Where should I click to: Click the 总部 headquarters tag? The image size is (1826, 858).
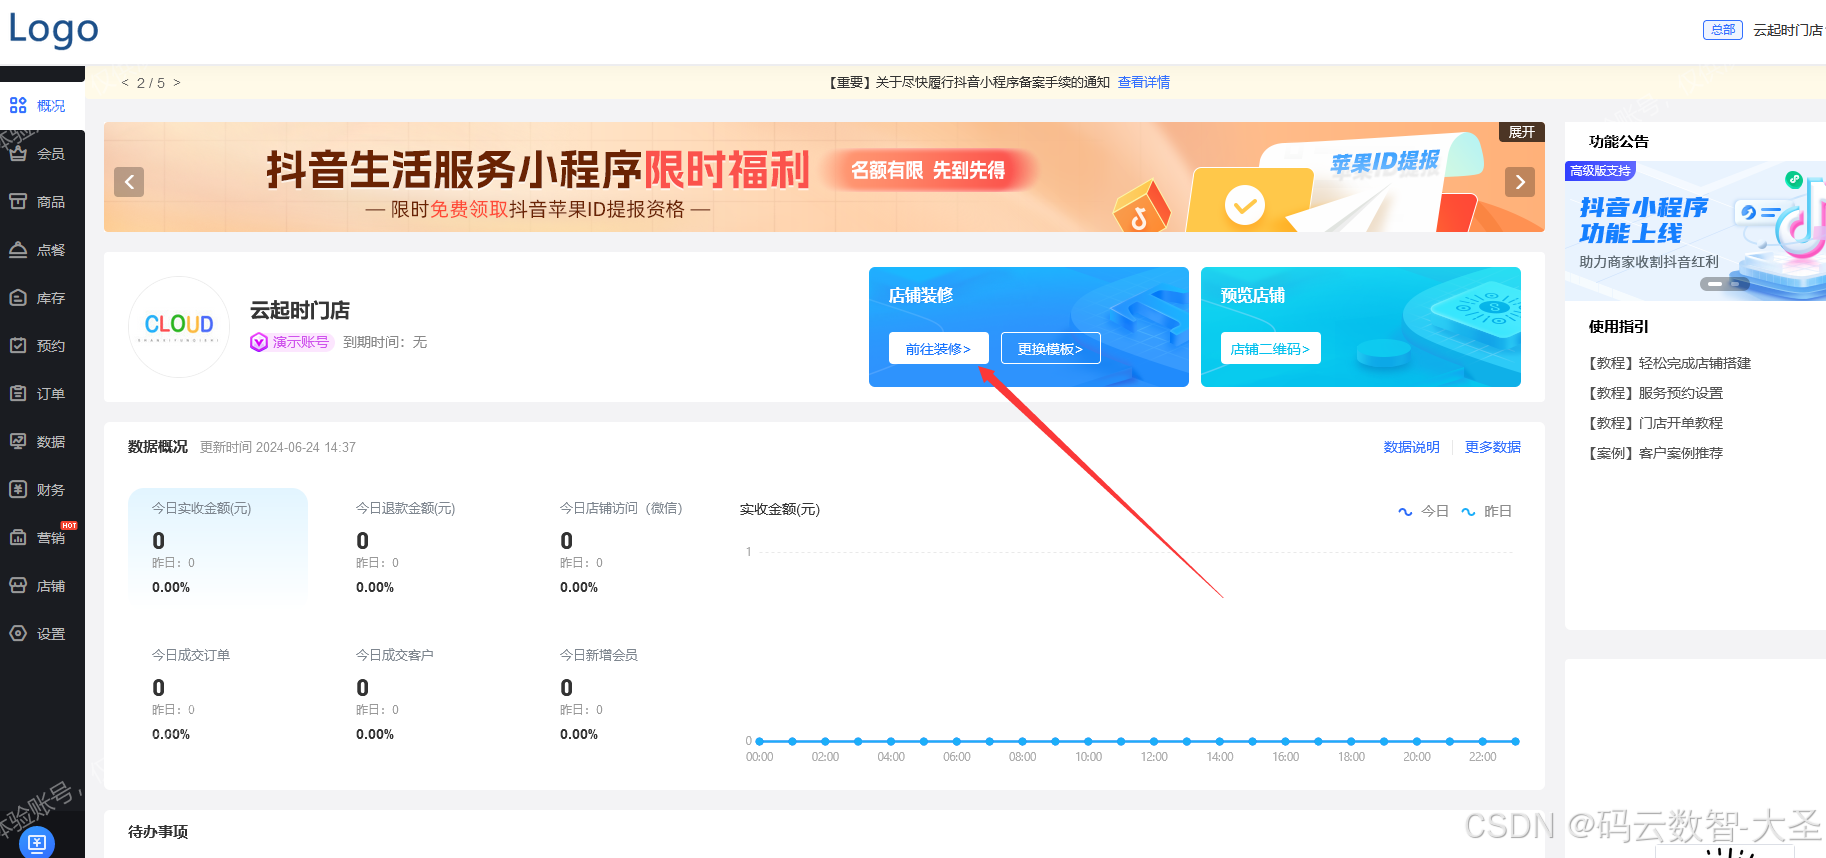click(1722, 30)
